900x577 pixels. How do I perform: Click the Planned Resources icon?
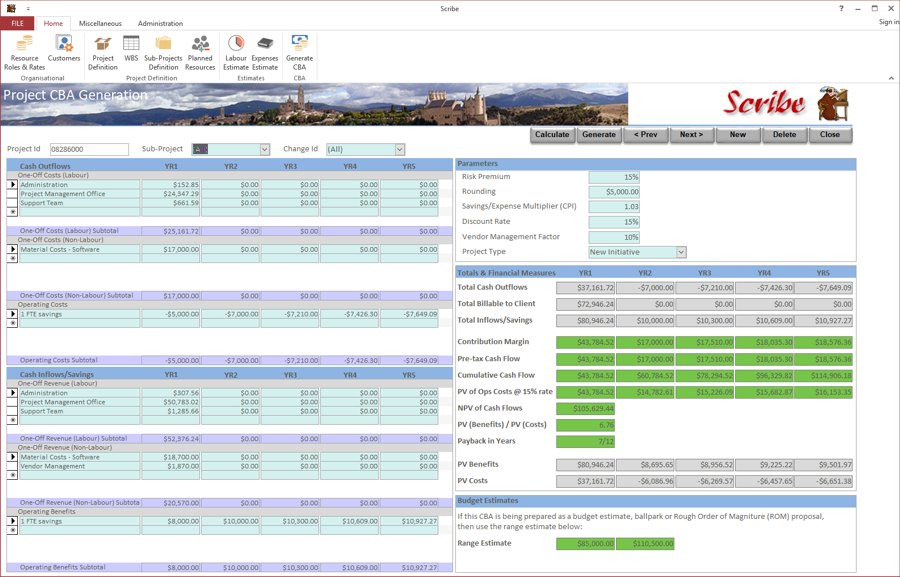click(x=200, y=53)
